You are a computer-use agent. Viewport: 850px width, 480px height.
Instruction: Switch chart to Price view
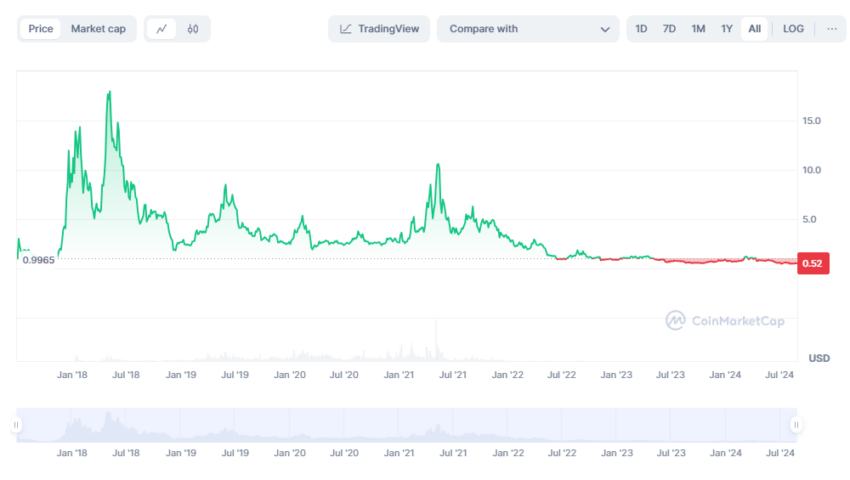[41, 29]
